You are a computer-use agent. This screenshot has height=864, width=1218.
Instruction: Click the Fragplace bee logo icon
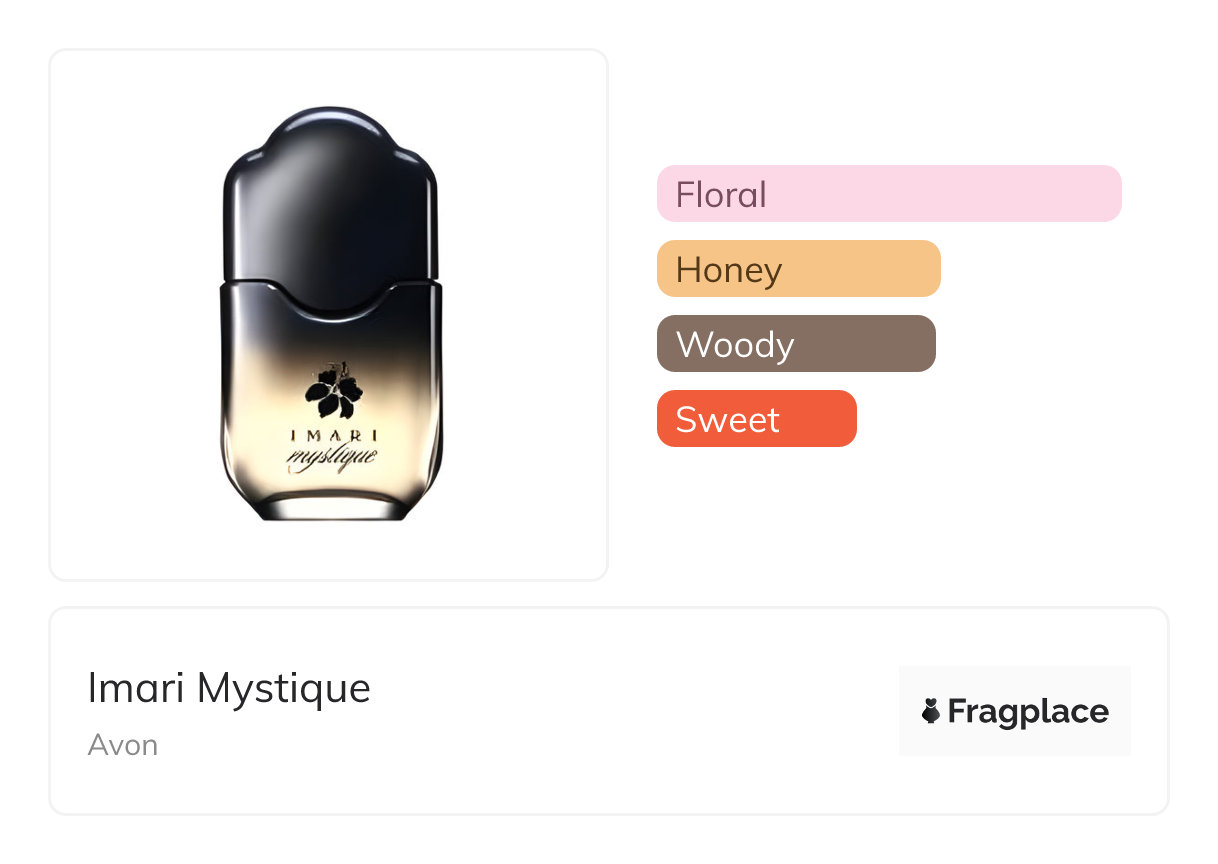[931, 712]
